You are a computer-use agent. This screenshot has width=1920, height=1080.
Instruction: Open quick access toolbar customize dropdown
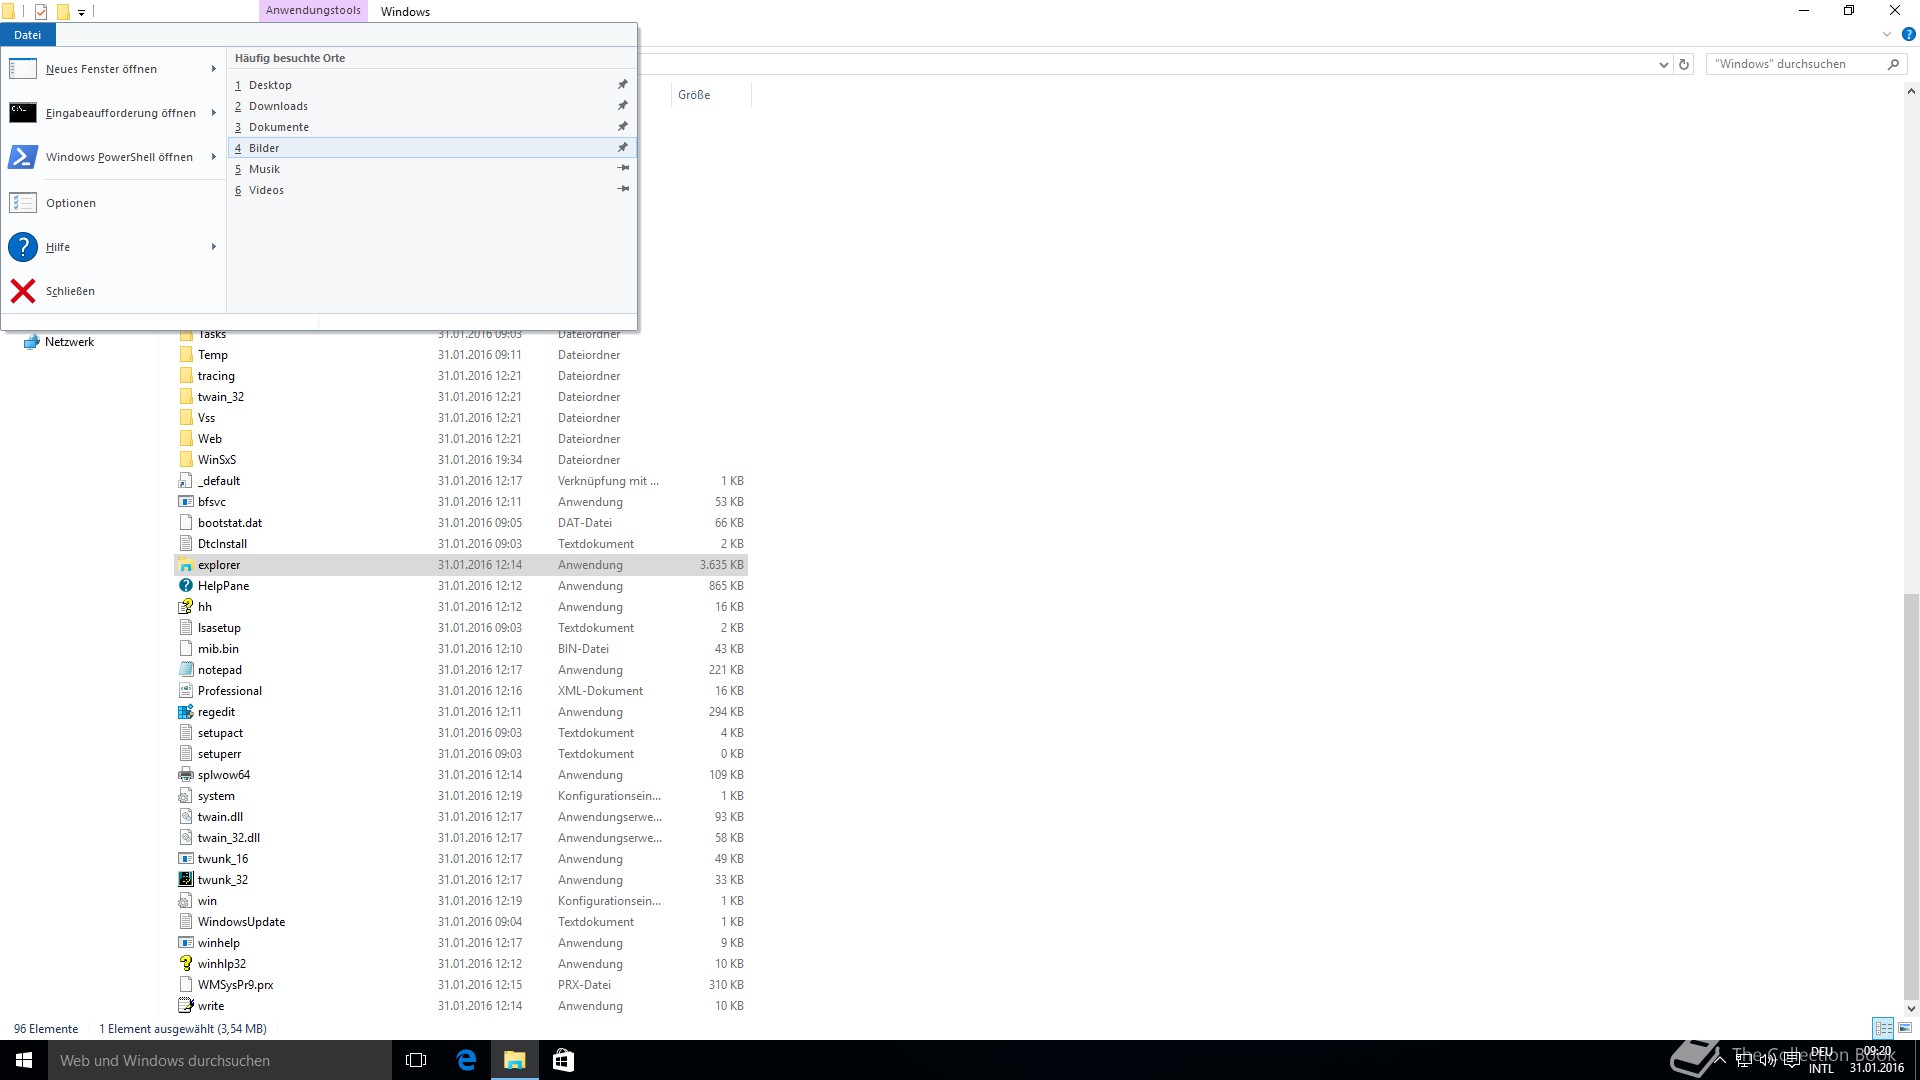pos(82,12)
